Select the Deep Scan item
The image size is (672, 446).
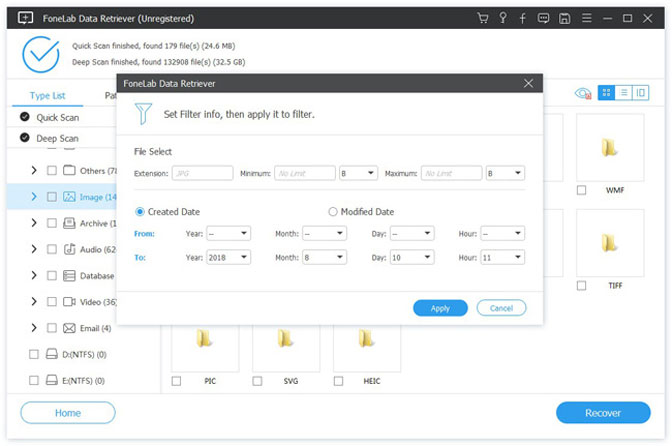[57, 138]
